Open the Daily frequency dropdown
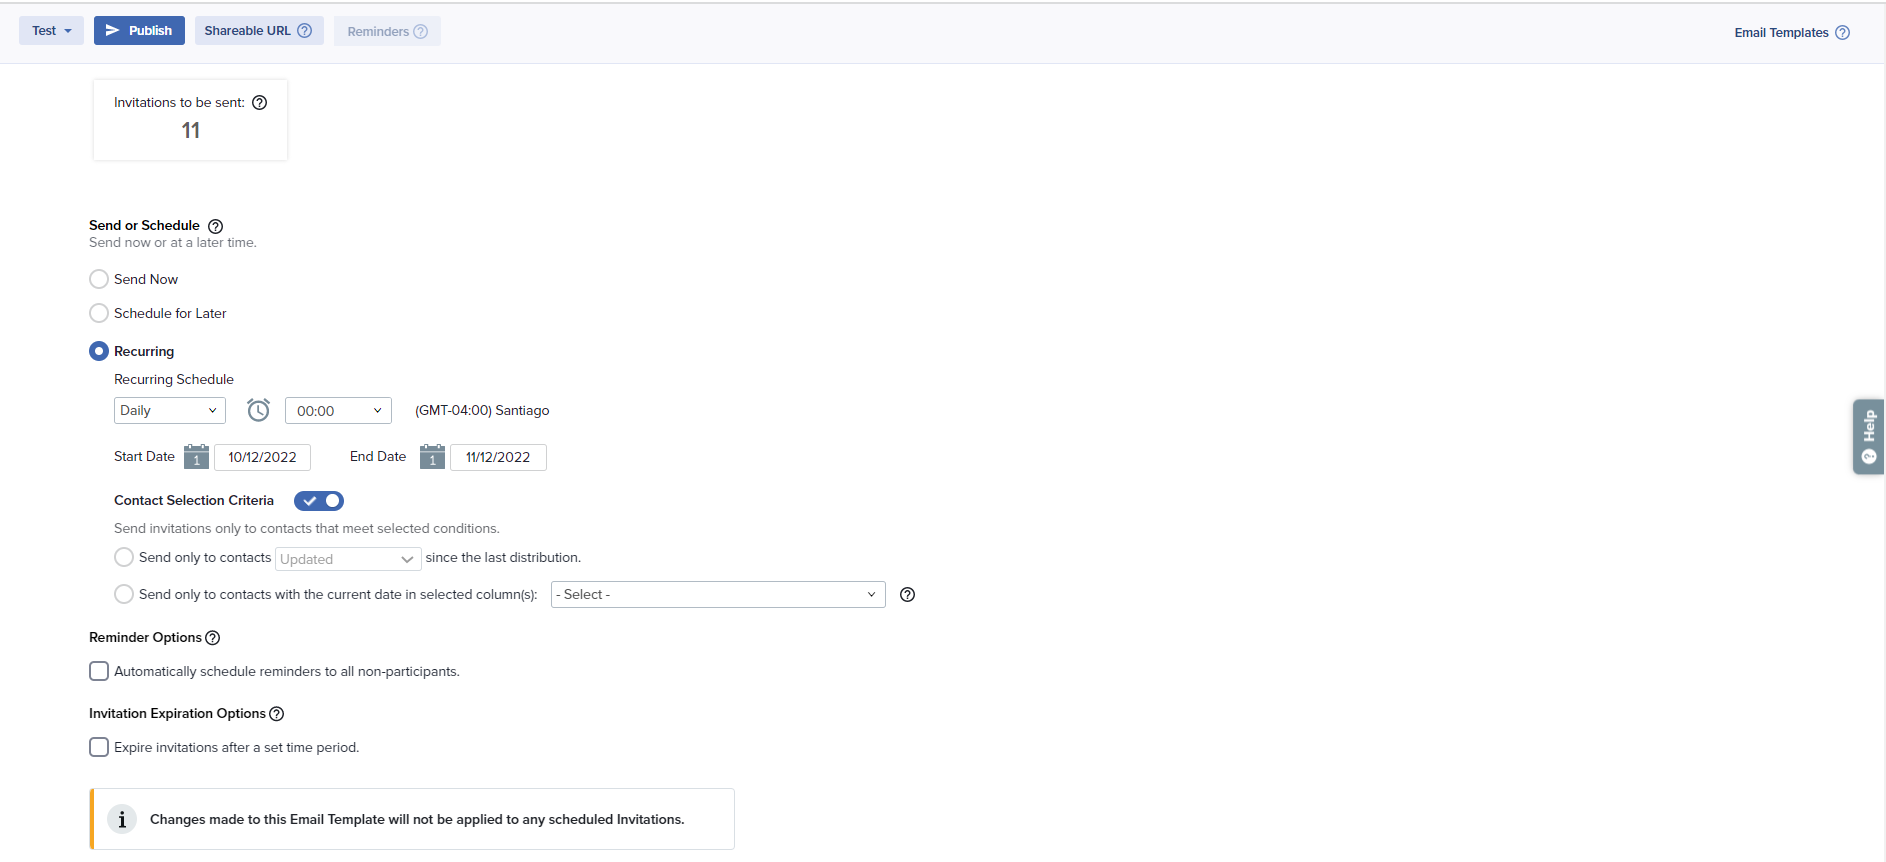 point(169,411)
